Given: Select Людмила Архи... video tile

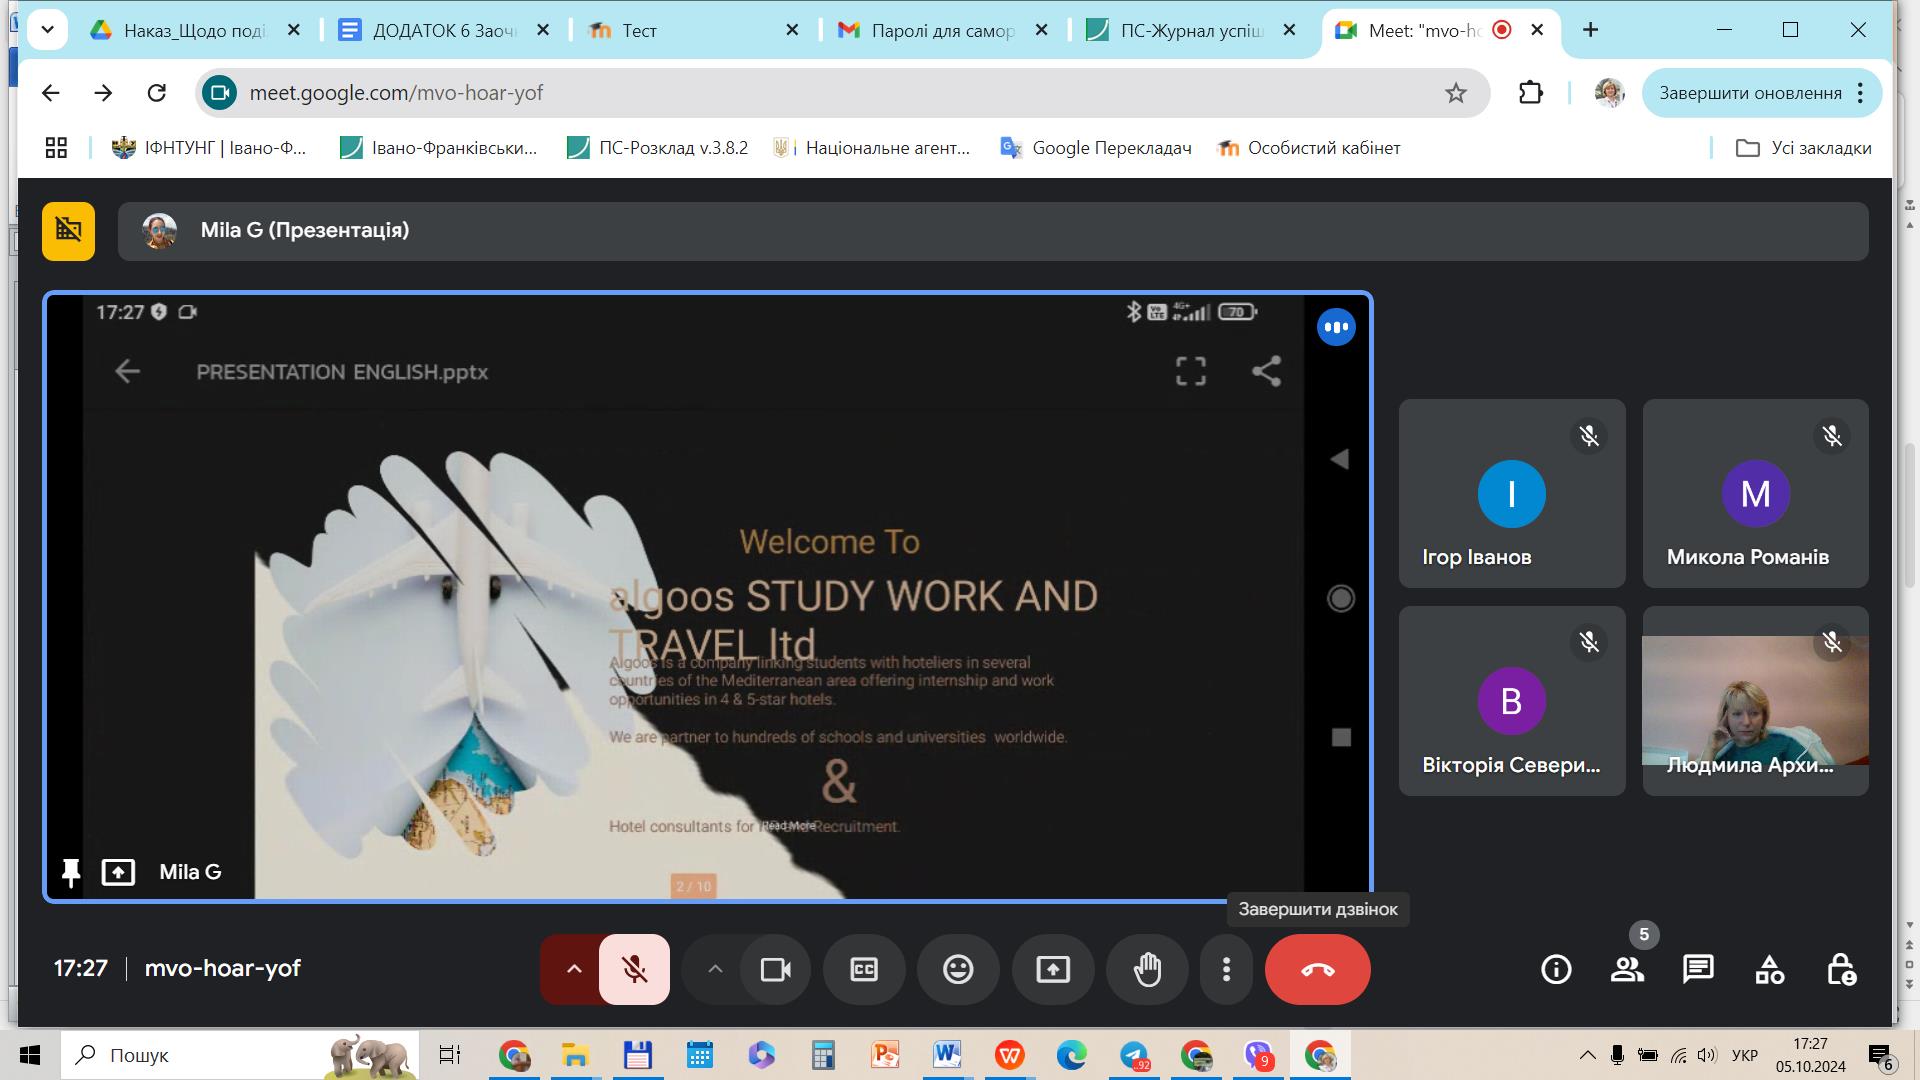Looking at the screenshot, I should 1755,701.
